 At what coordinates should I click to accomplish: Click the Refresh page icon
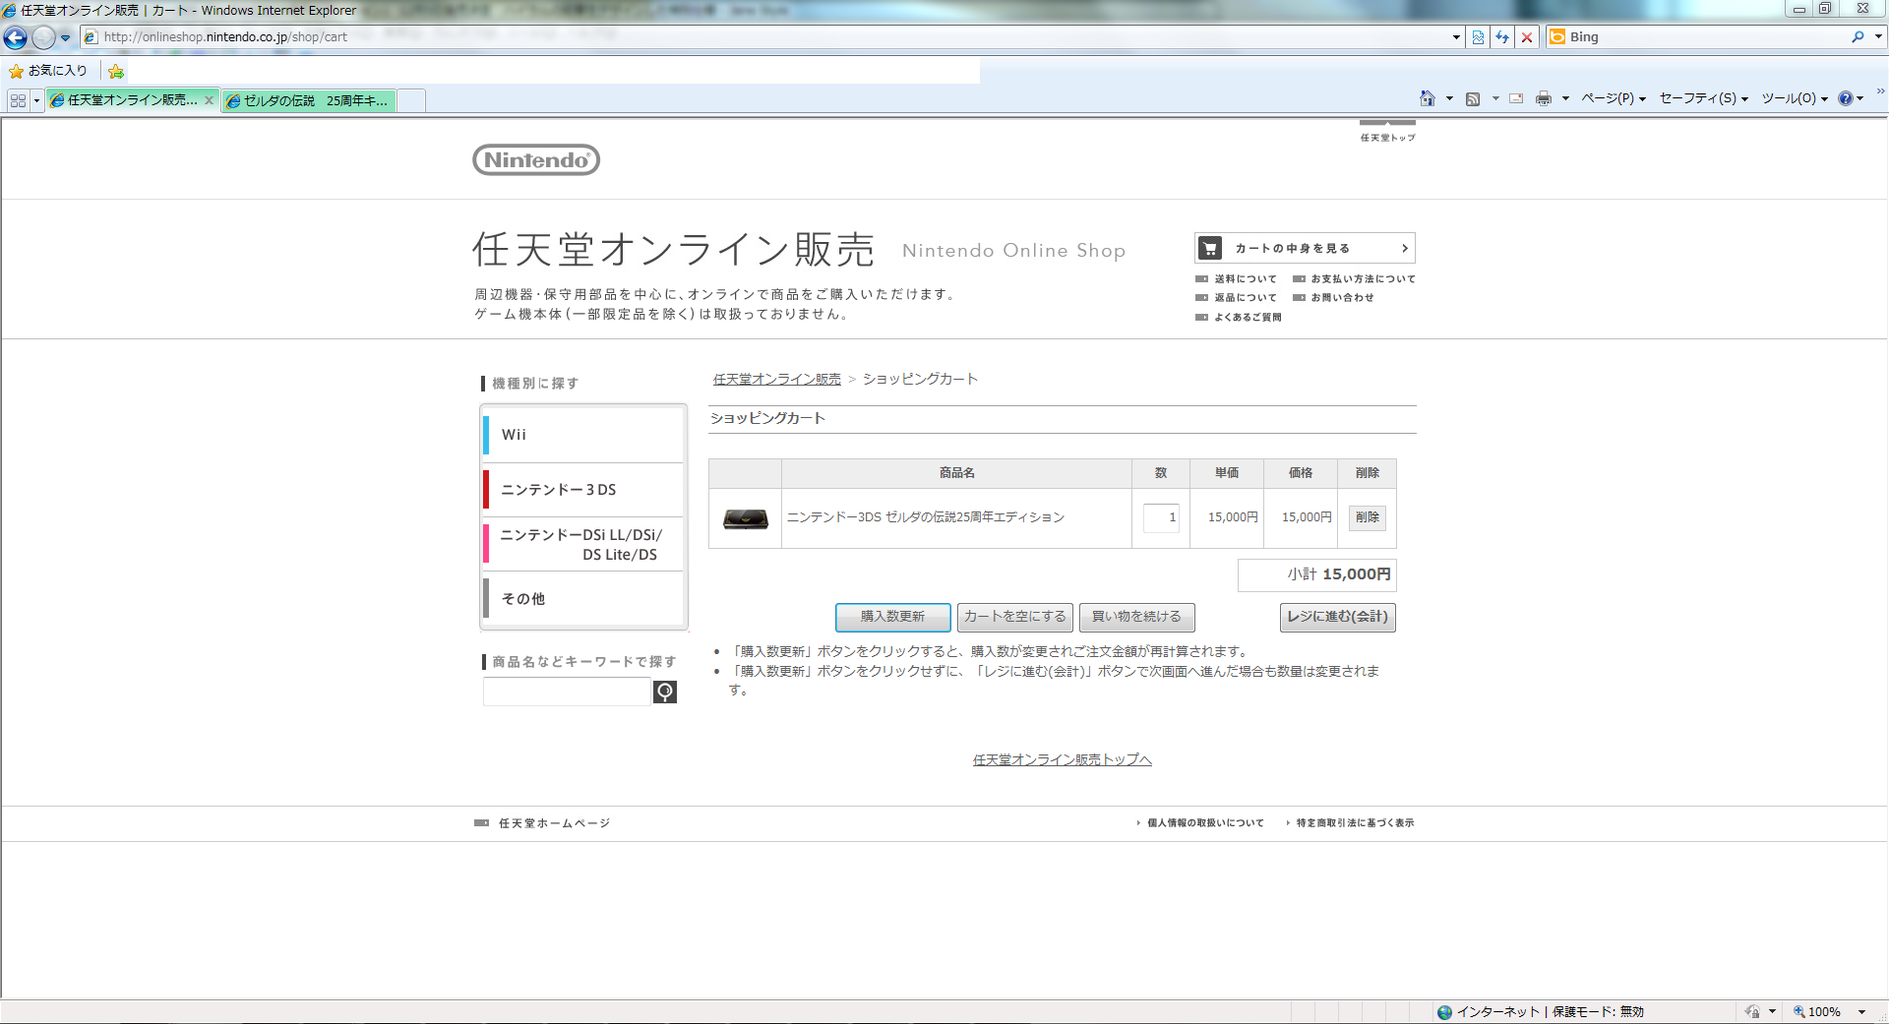(x=1502, y=37)
